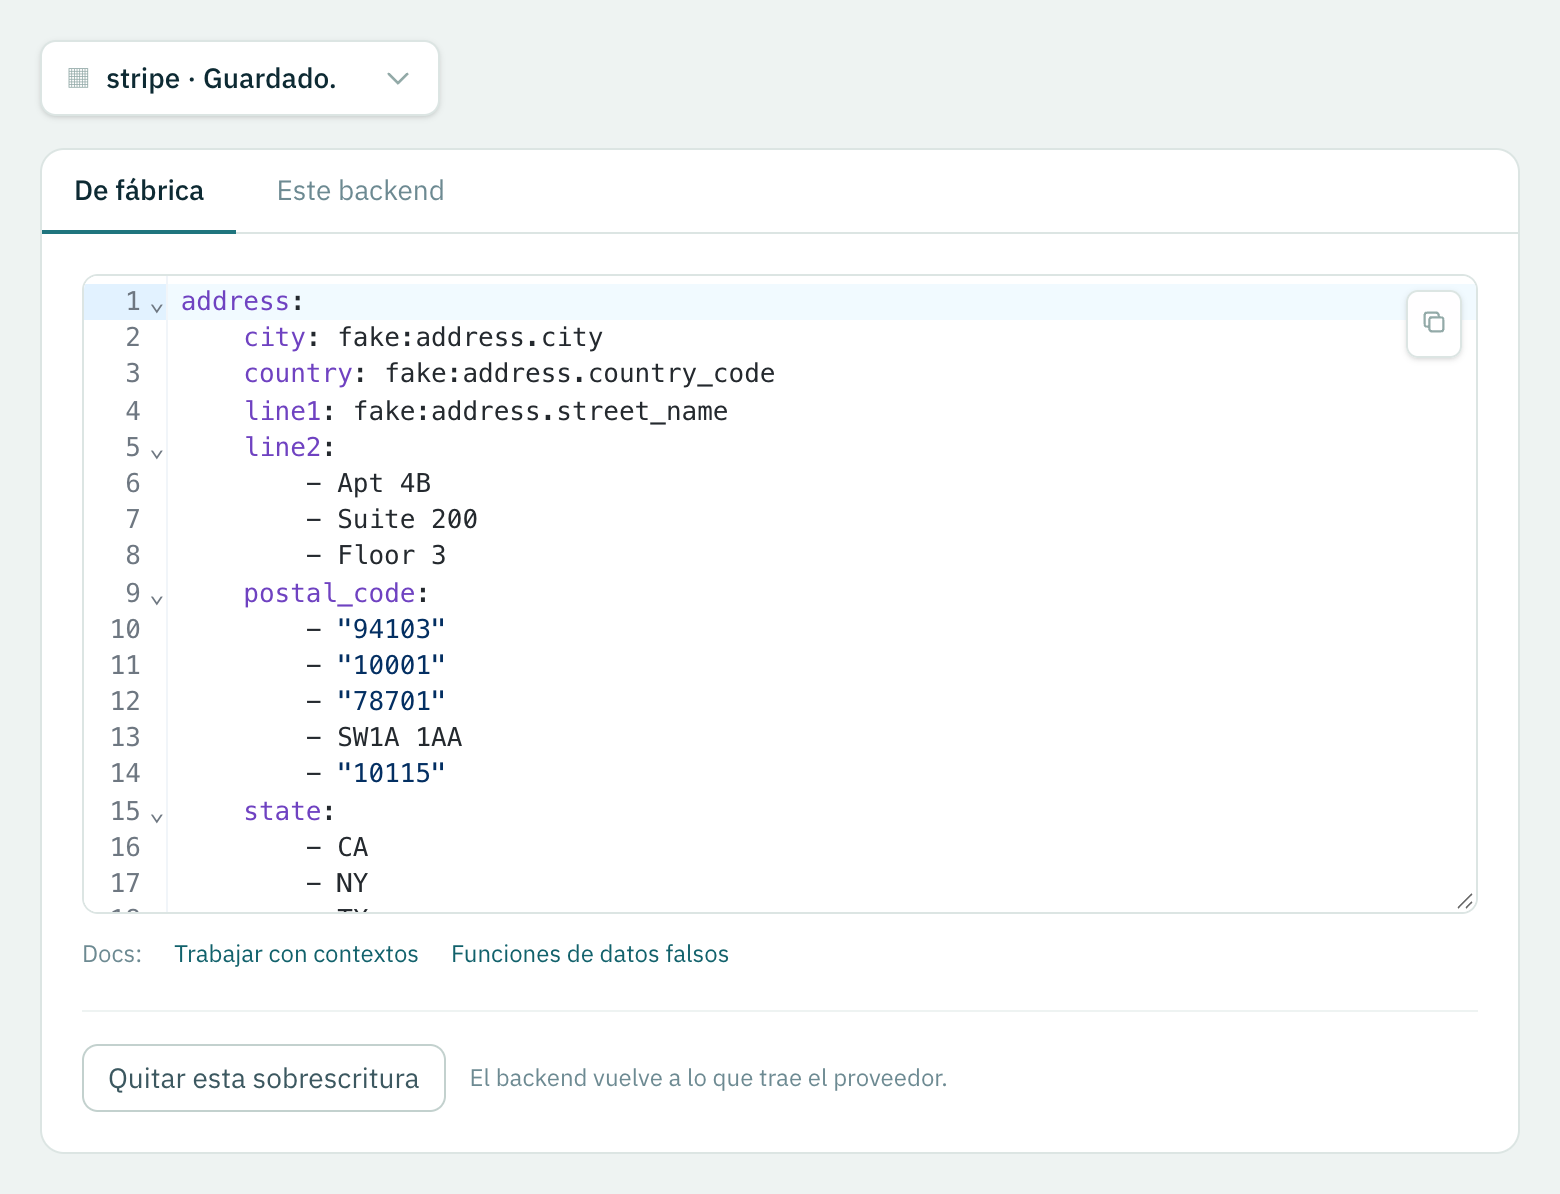This screenshot has height=1194, width=1560.
Task: Collapse the address block fold arrow
Action: tap(157, 306)
